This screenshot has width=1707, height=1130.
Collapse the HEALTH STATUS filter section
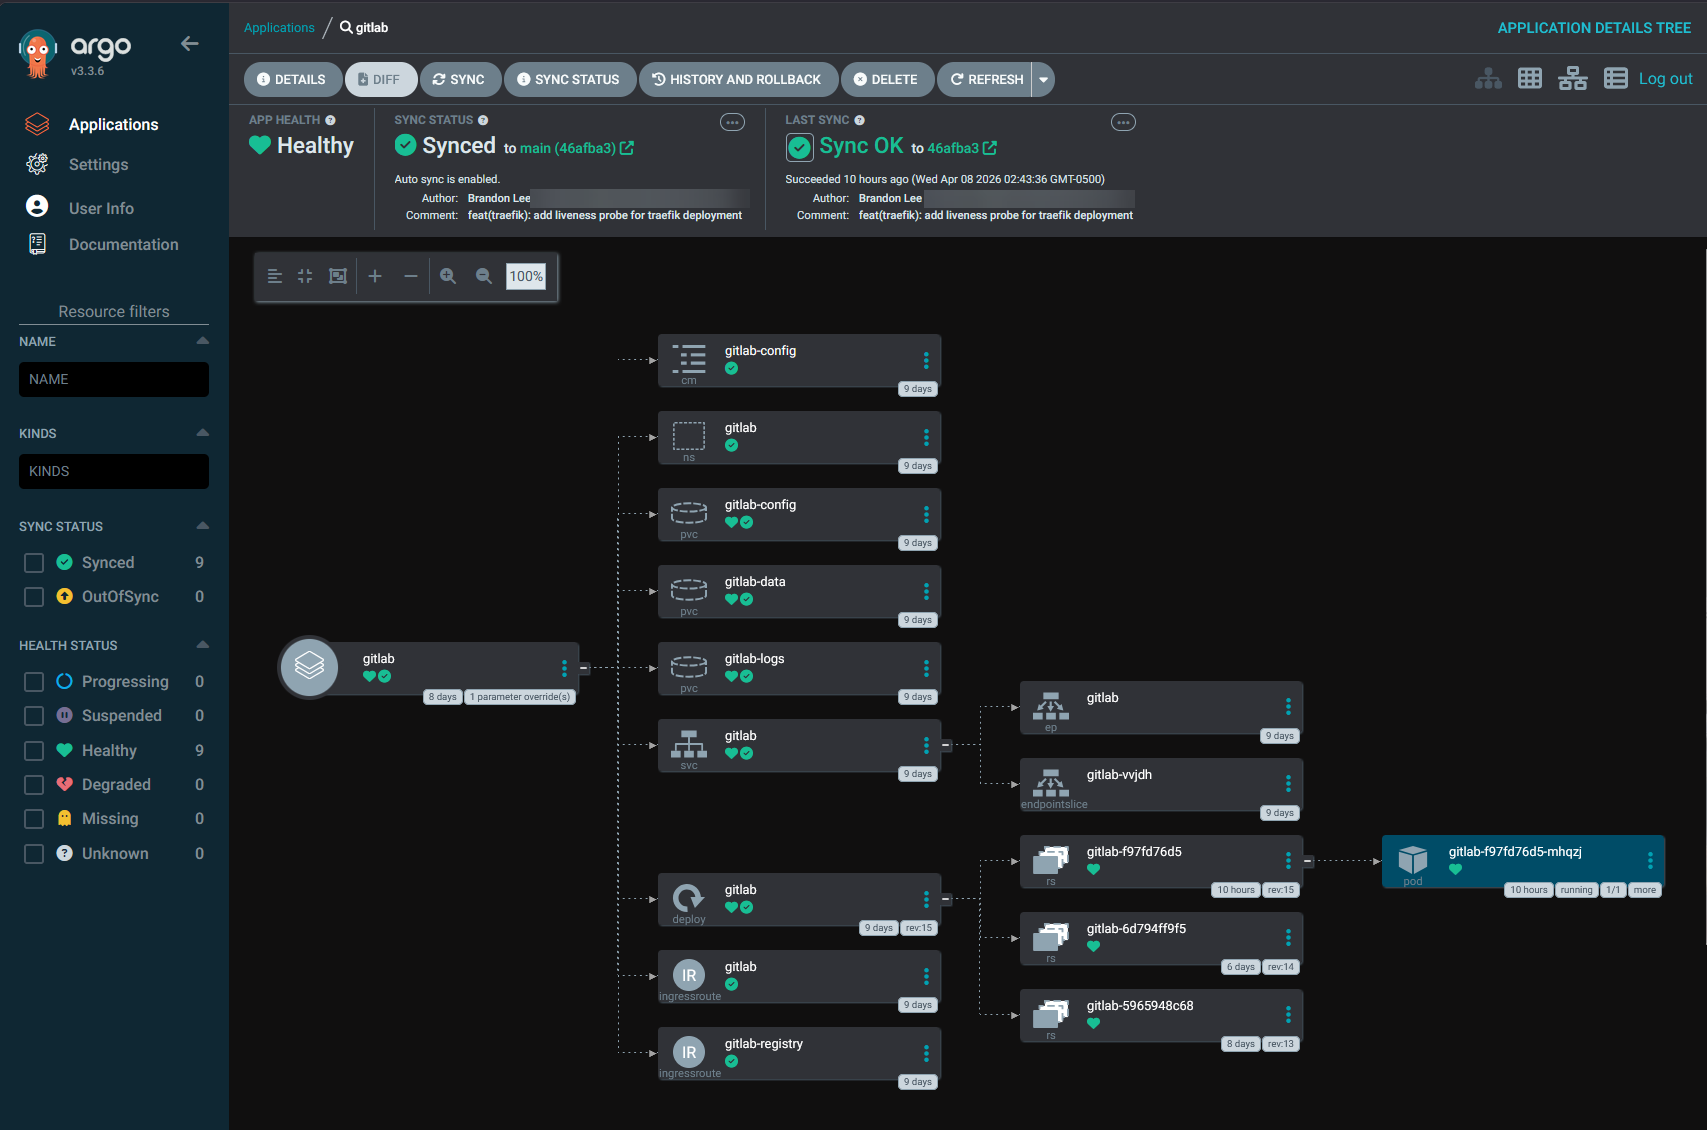[203, 645]
